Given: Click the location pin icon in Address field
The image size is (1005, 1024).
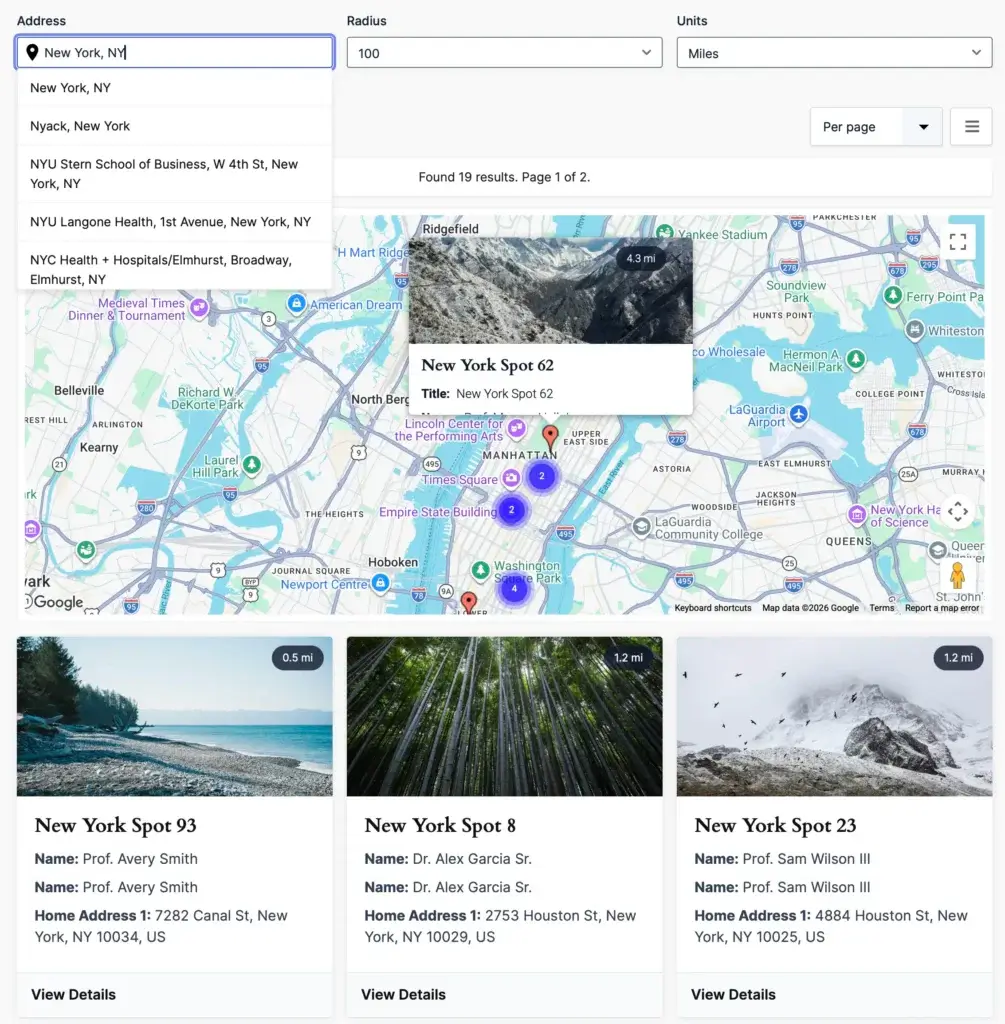Looking at the screenshot, I should pos(31,52).
